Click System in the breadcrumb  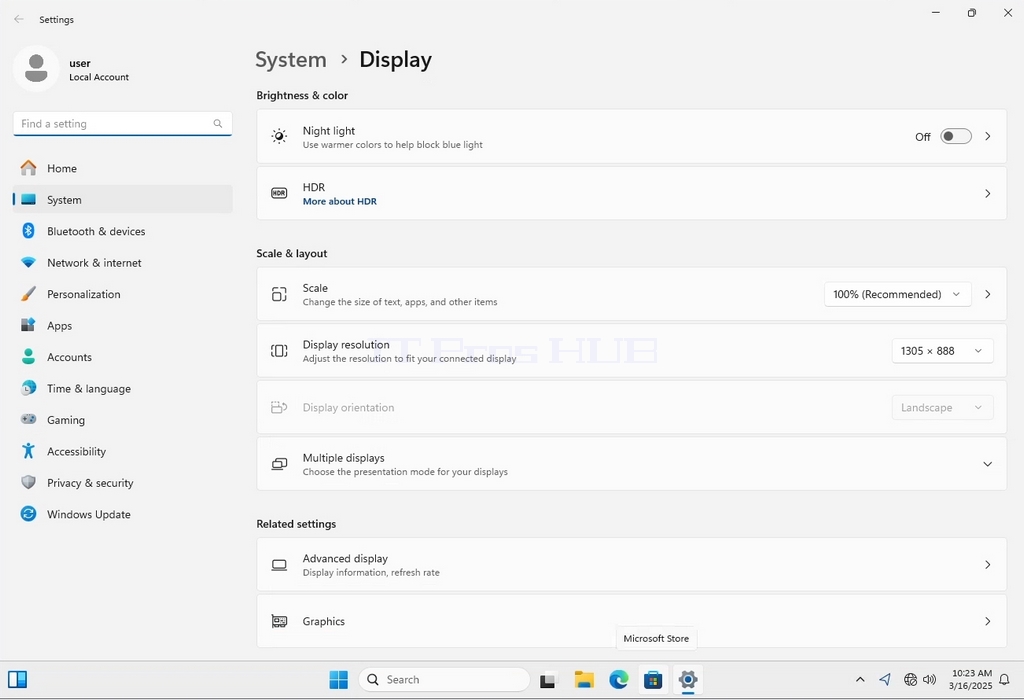pyautogui.click(x=291, y=59)
